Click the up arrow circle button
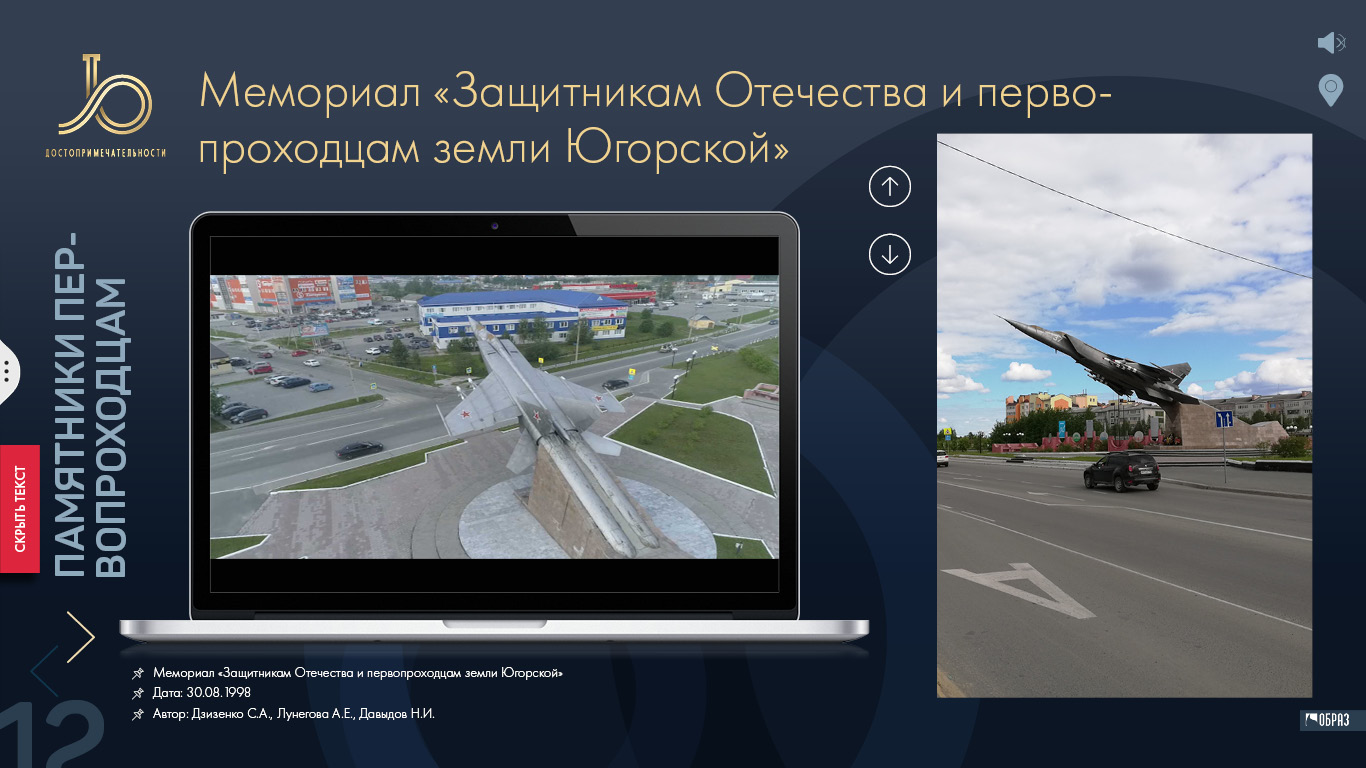This screenshot has height=768, width=1366. 890,186
